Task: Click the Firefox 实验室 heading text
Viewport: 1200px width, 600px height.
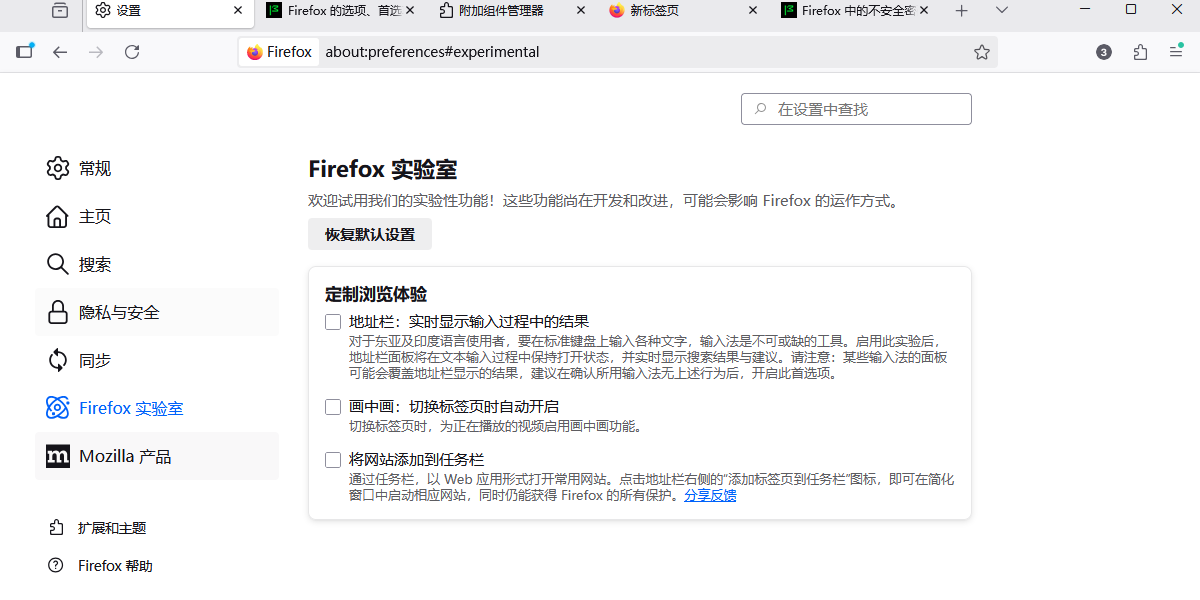Action: click(x=383, y=169)
